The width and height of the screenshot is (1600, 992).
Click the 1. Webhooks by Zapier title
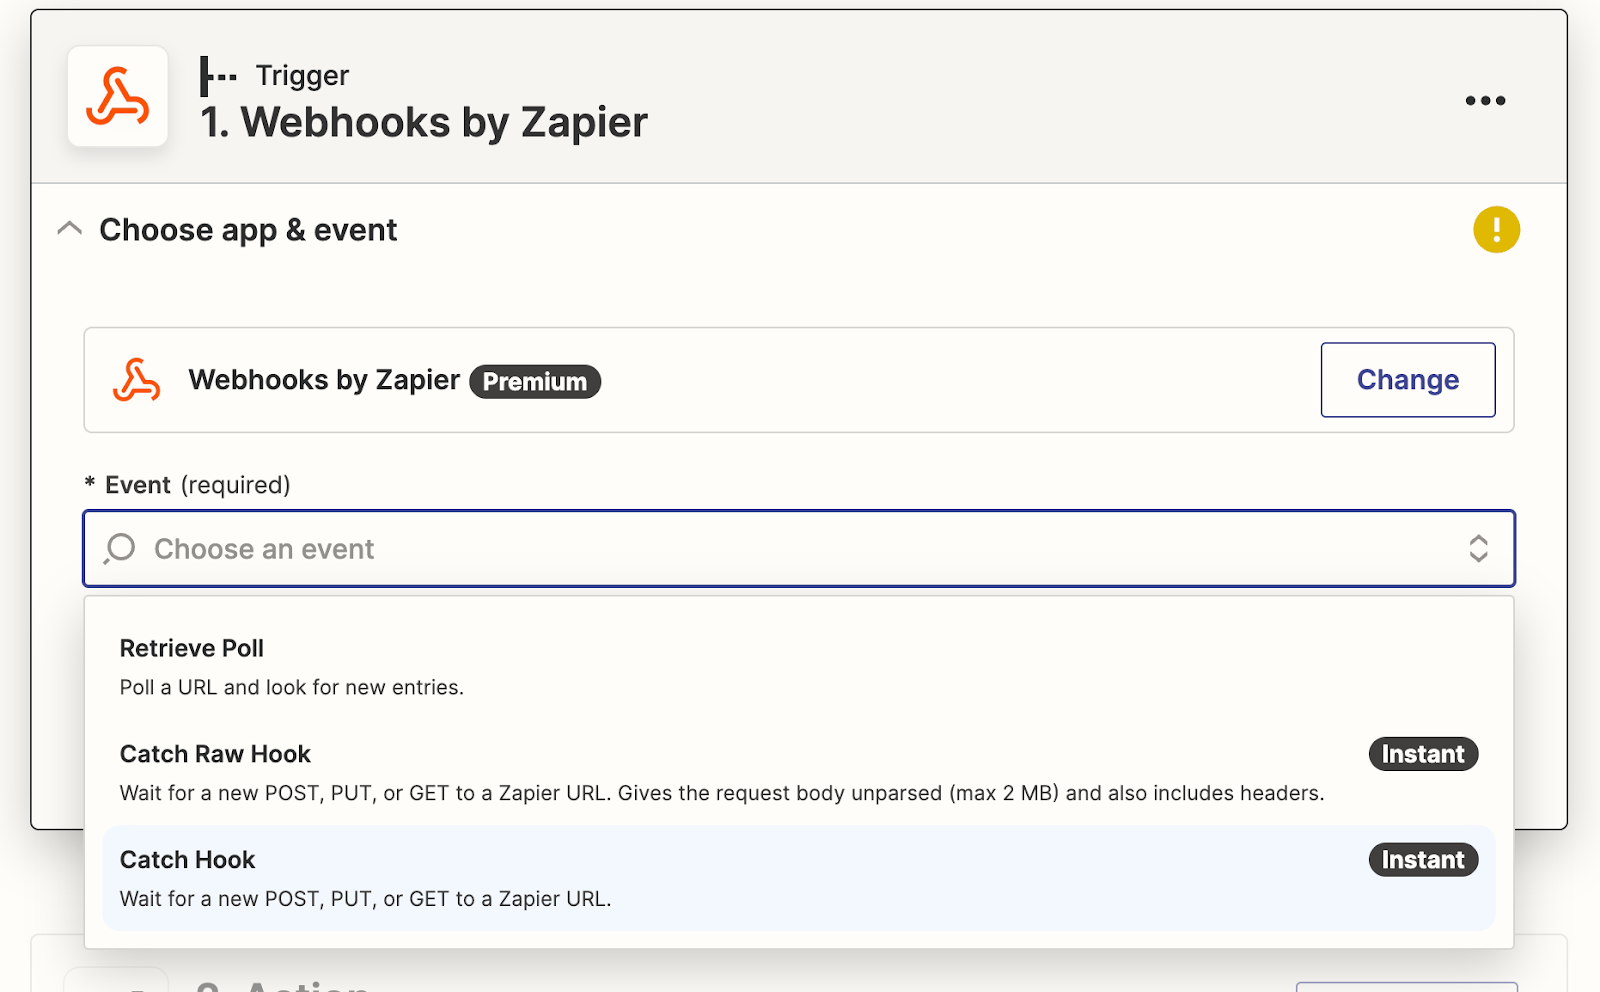coord(423,122)
